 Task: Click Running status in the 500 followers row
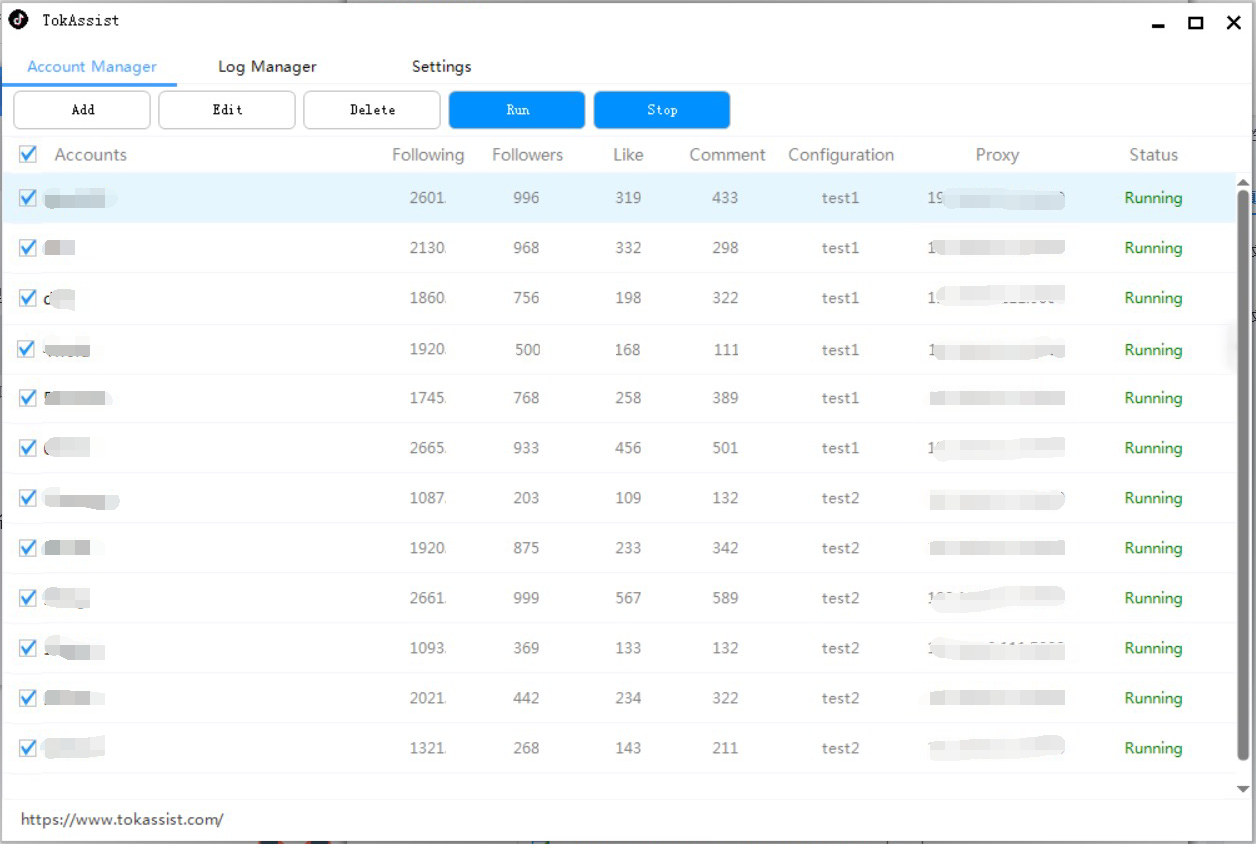point(1153,350)
